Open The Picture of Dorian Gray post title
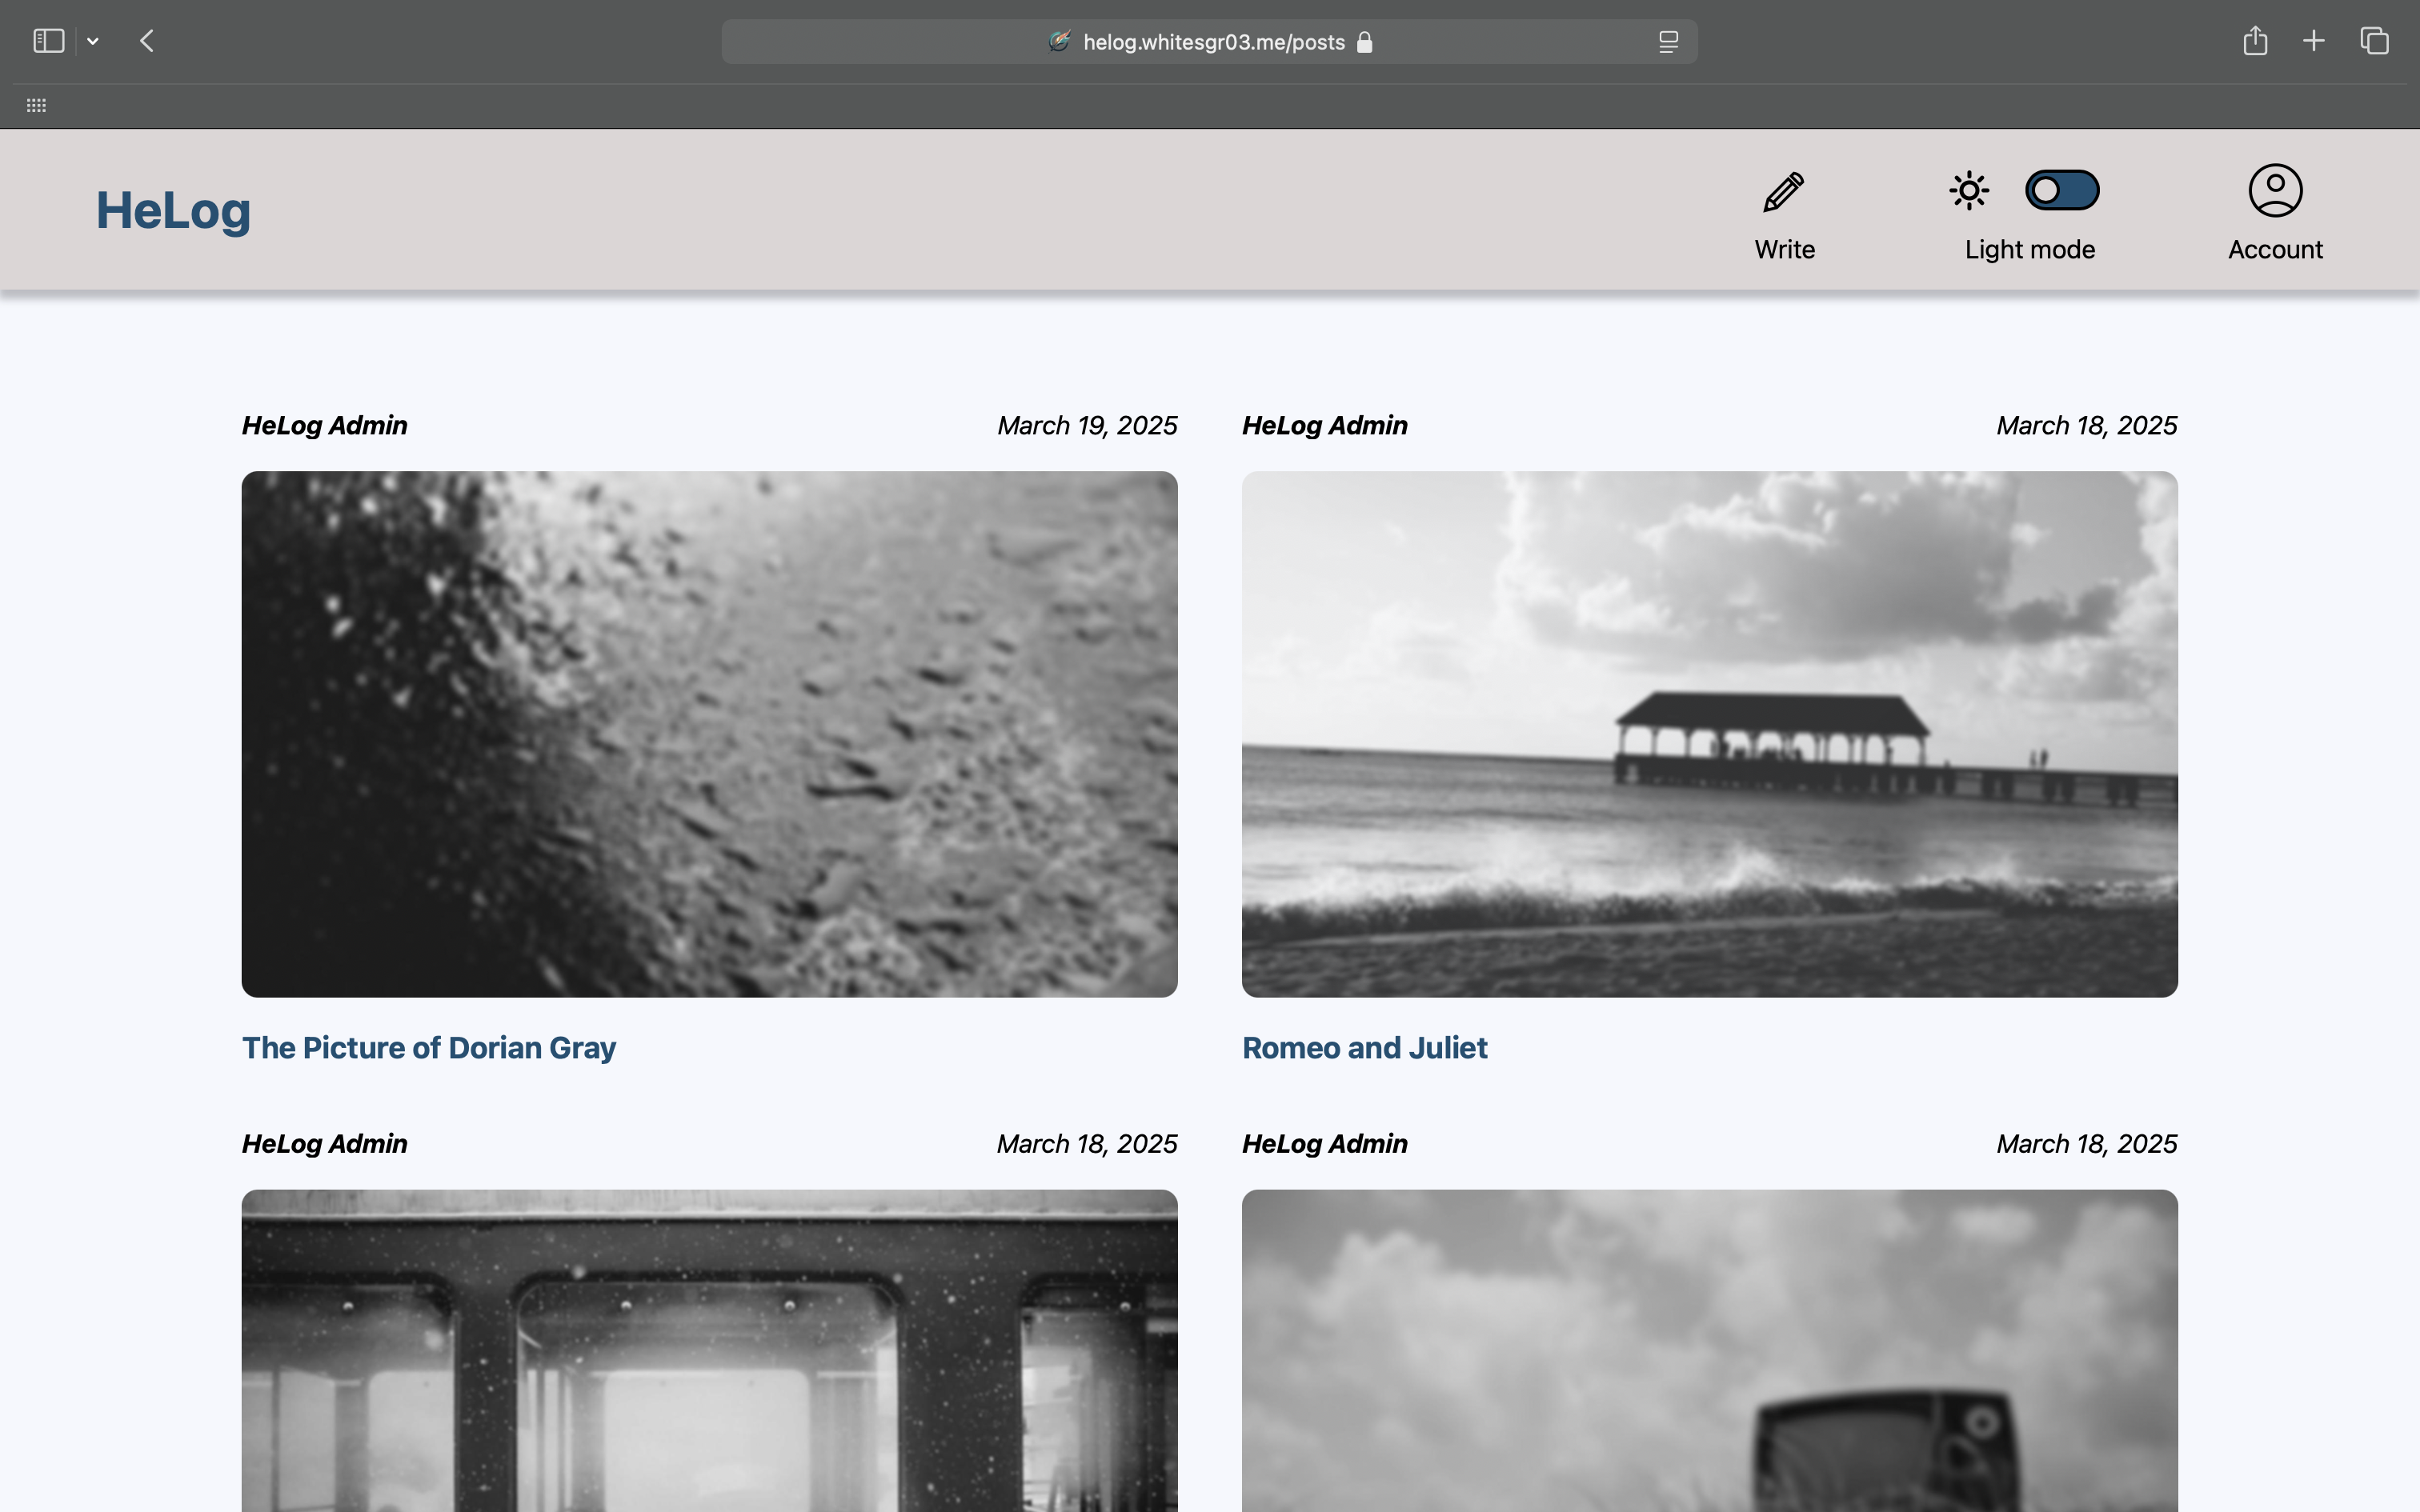Screen dimensions: 2420x1512 [429, 1047]
